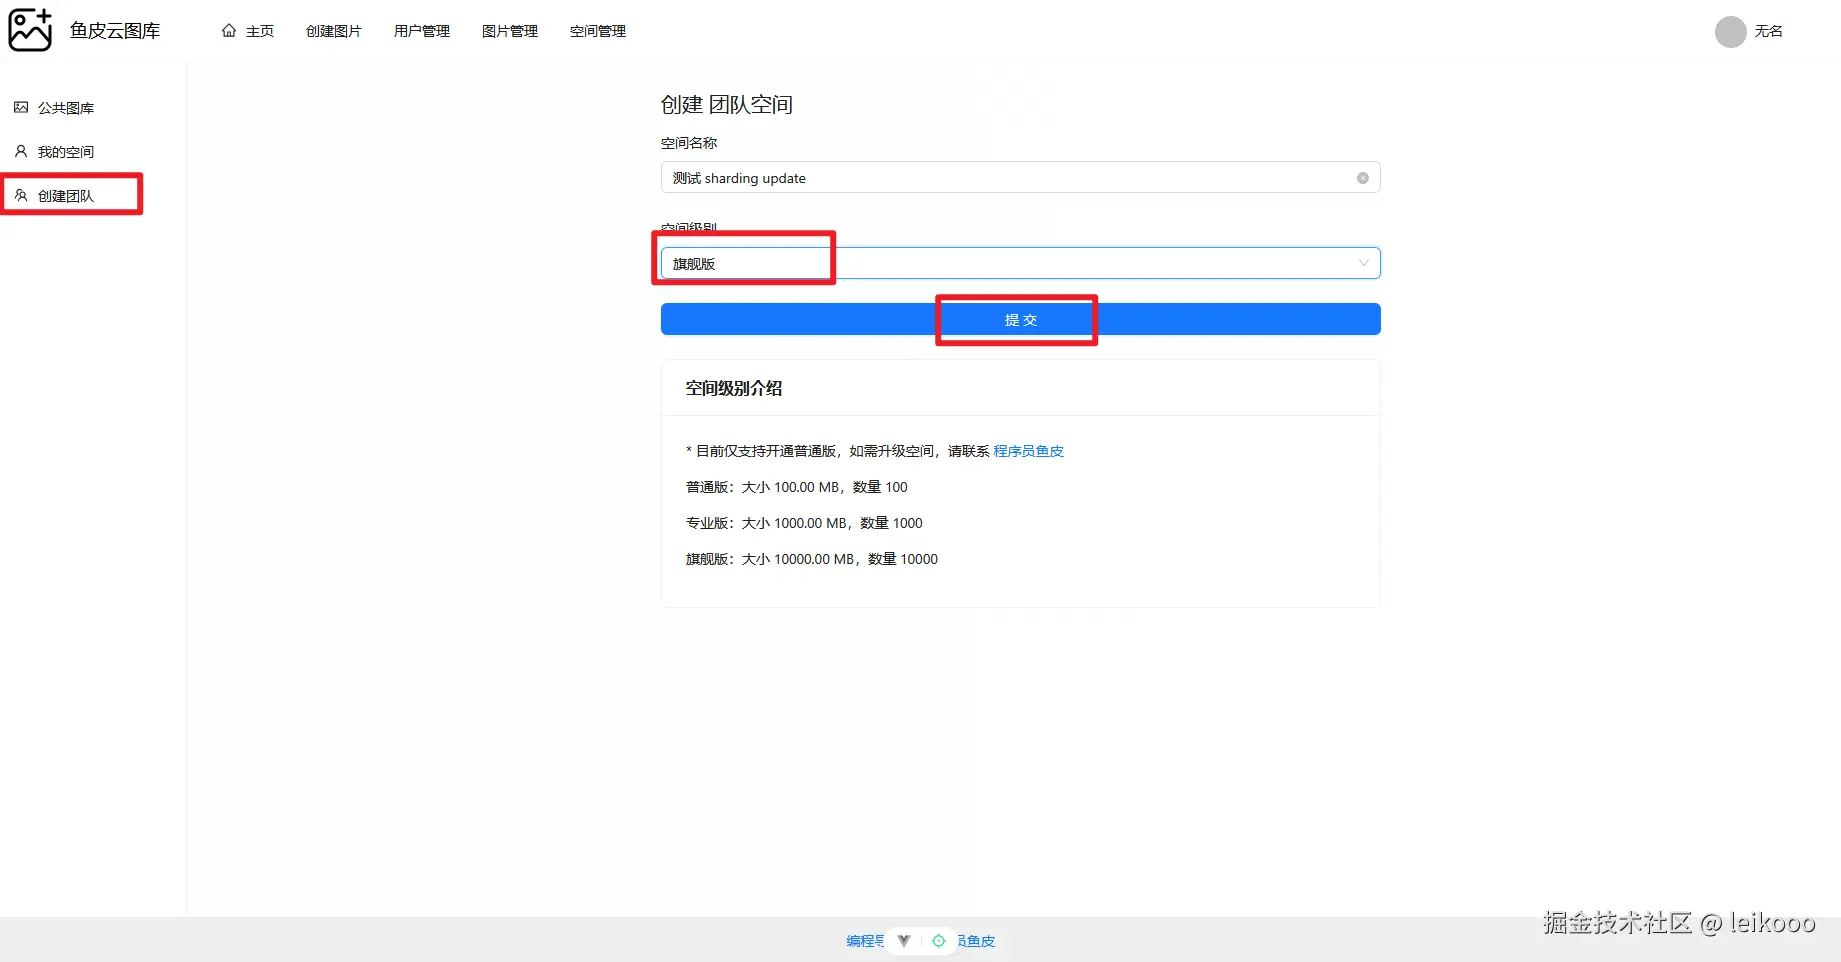
Task: Open the 创建图片 menu item
Action: click(x=334, y=31)
